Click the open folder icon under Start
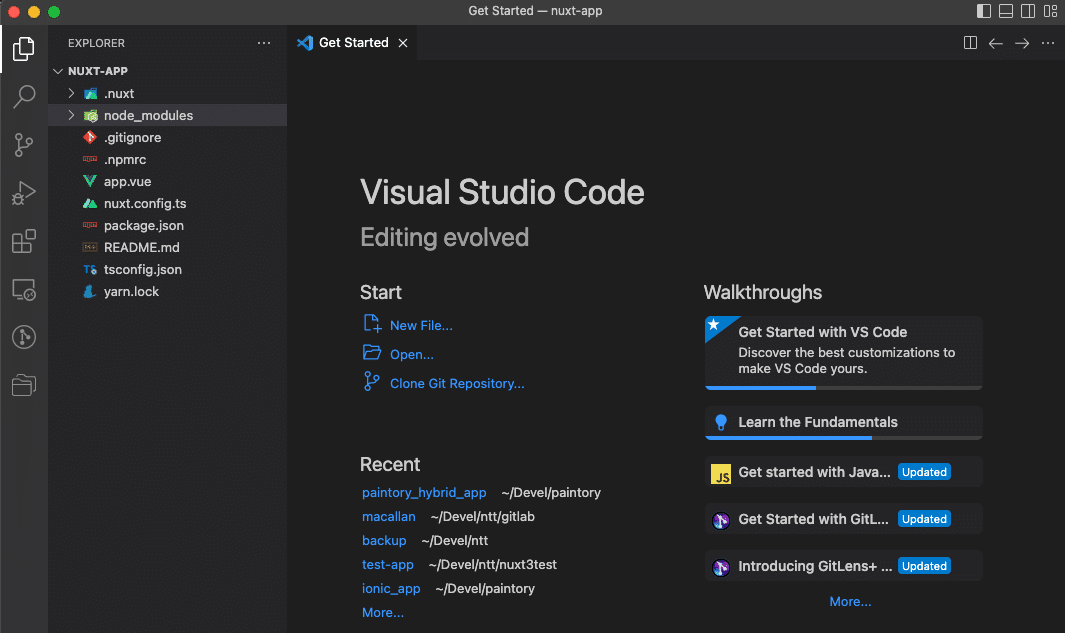1065x633 pixels. pyautogui.click(x=372, y=352)
